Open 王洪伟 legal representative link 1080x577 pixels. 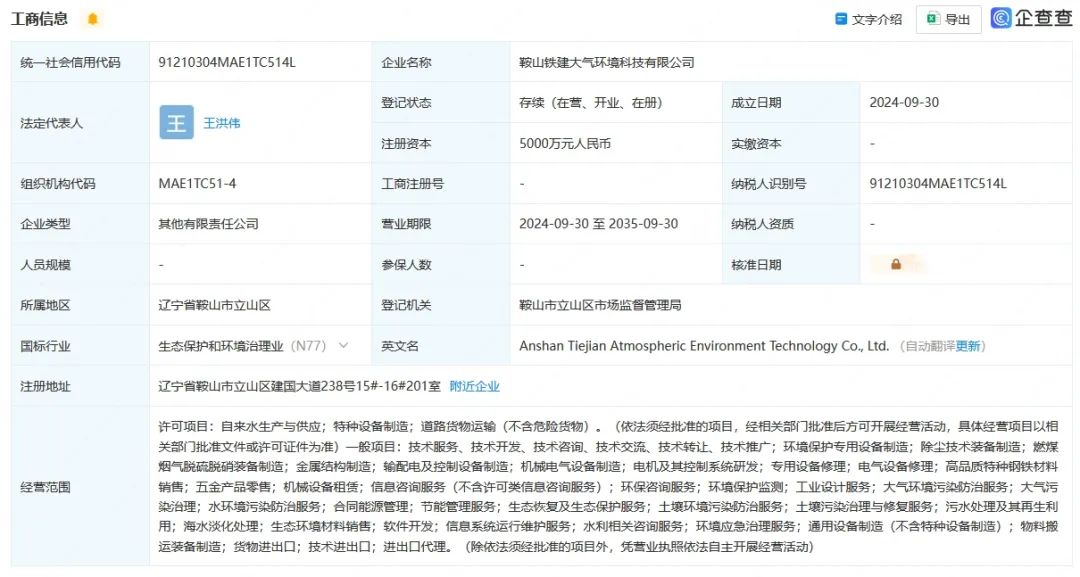tap(222, 123)
